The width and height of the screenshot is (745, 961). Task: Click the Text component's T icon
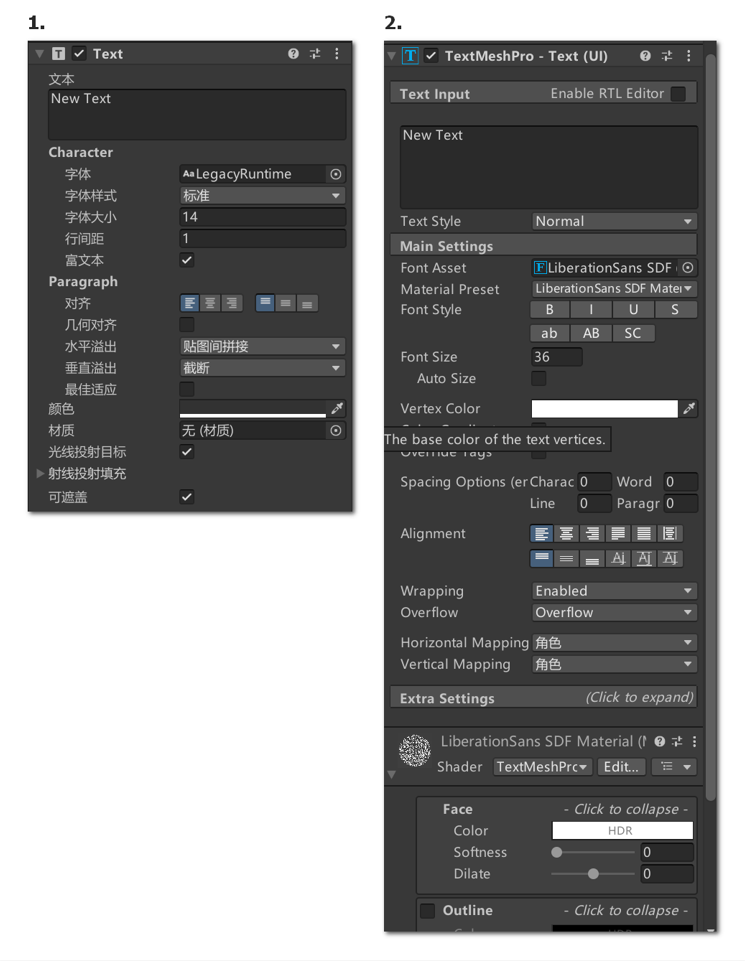tap(58, 54)
